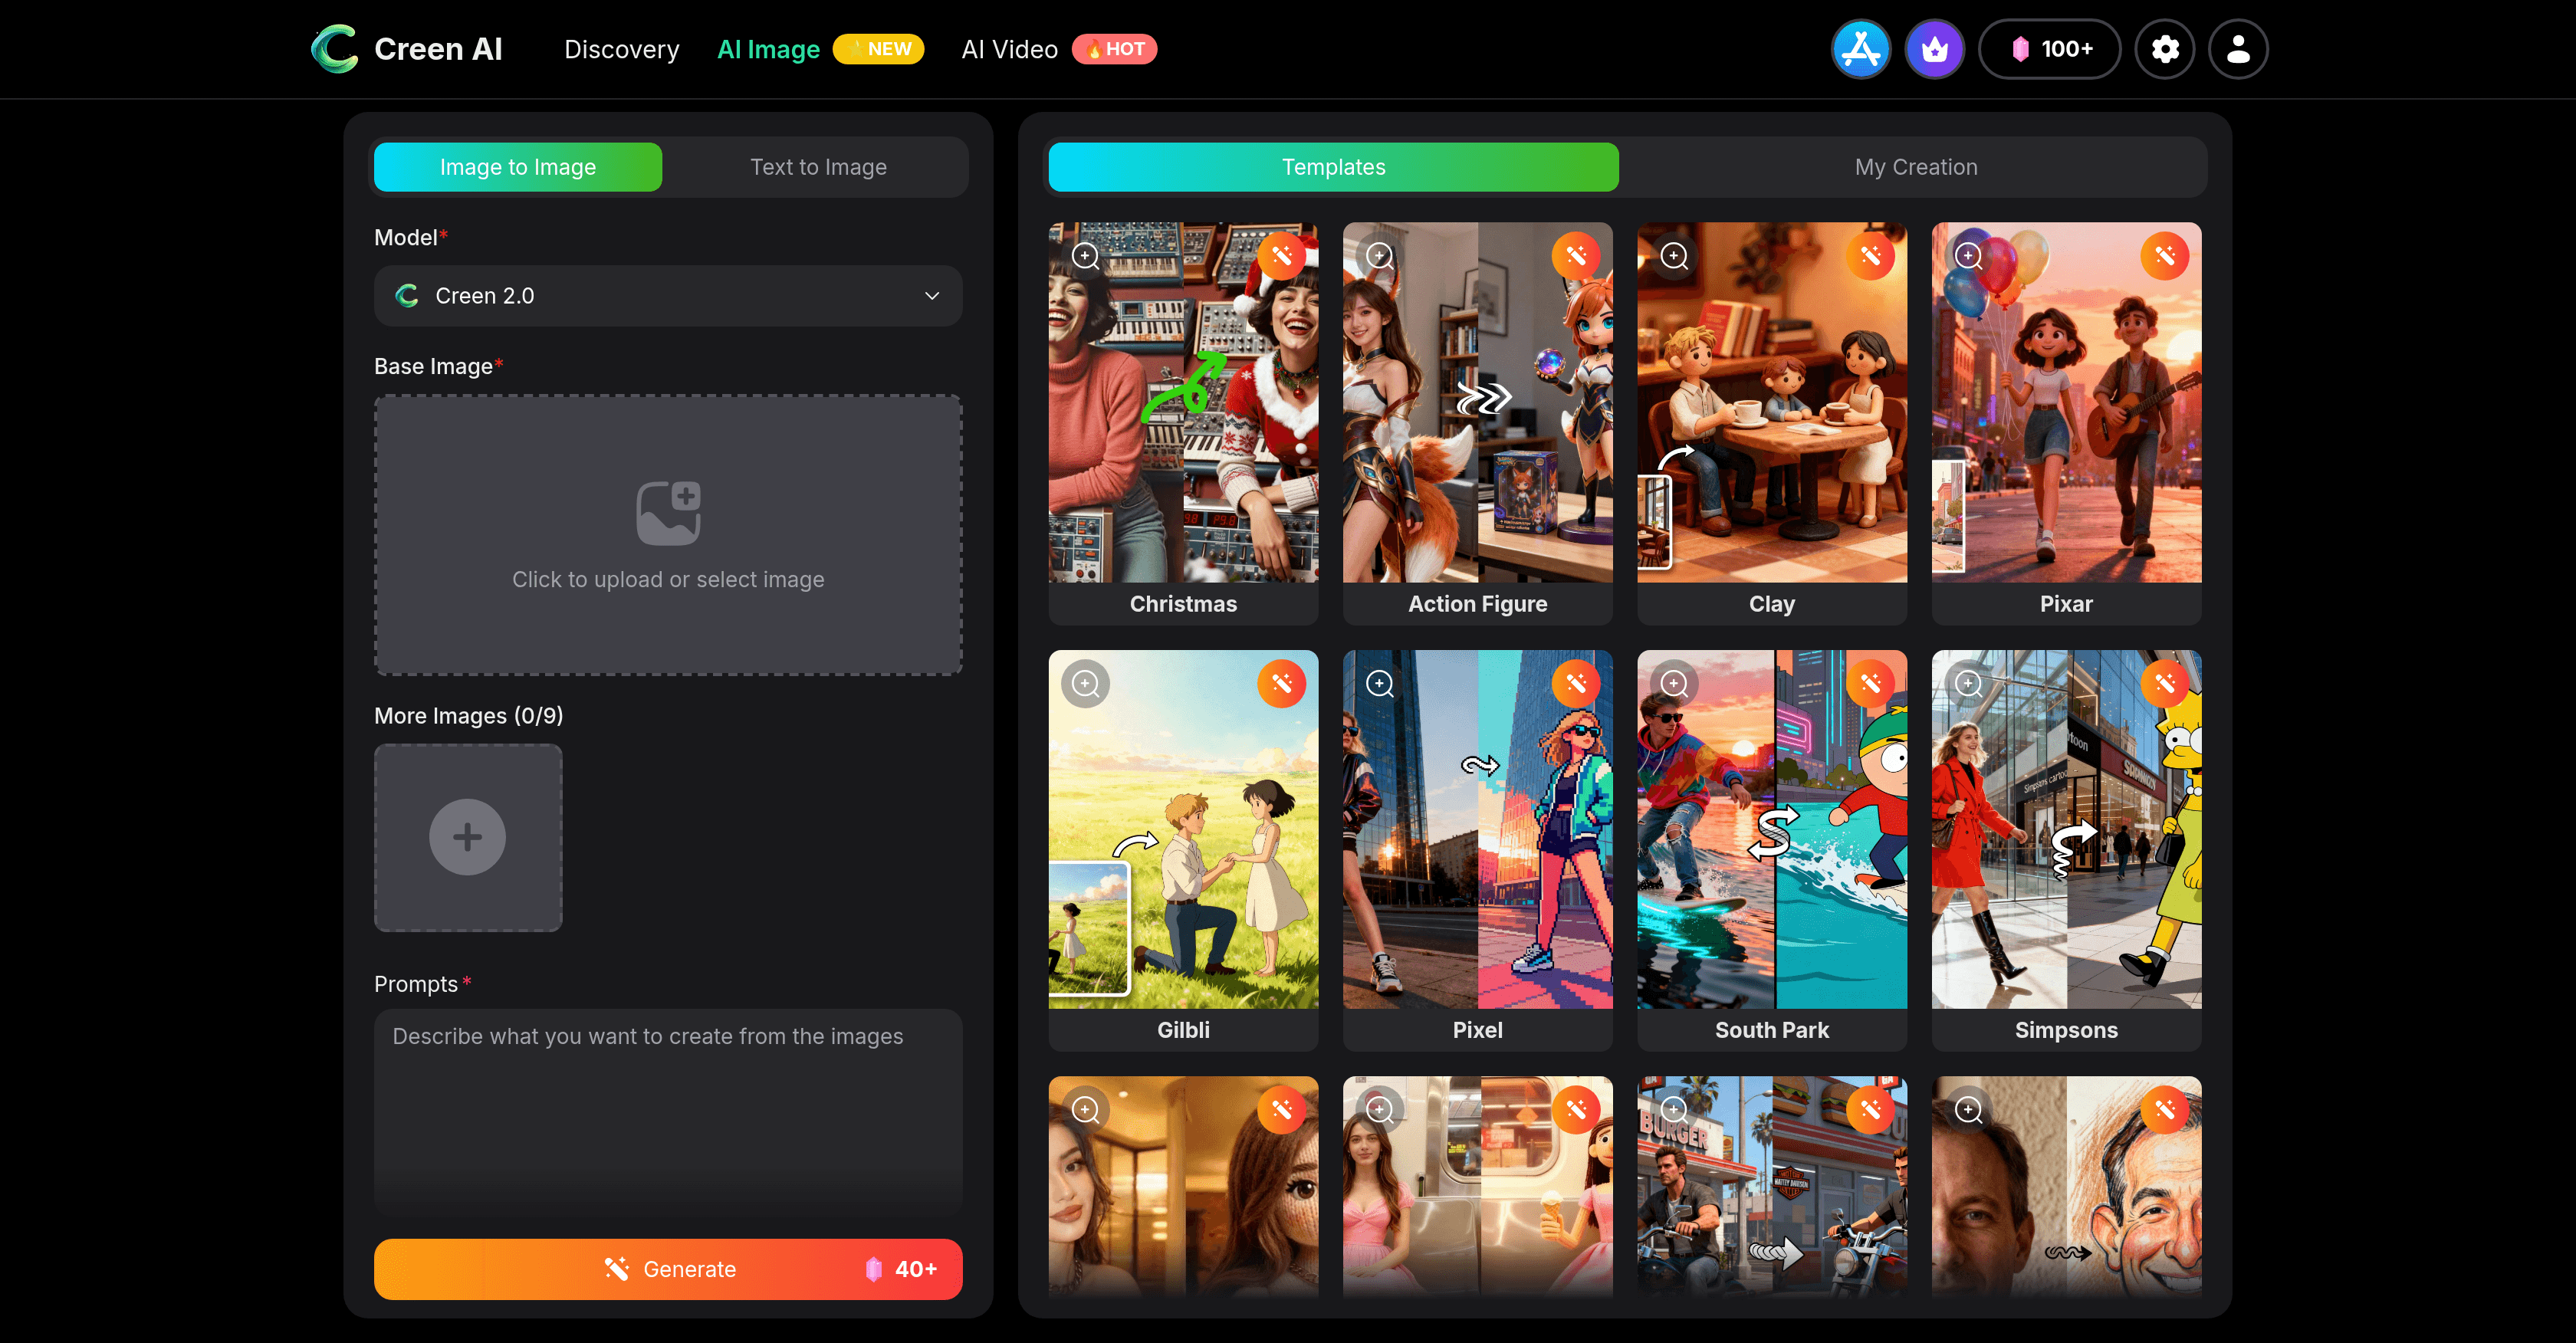Open the user profile icon
This screenshot has width=2576, height=1343.
(2238, 48)
